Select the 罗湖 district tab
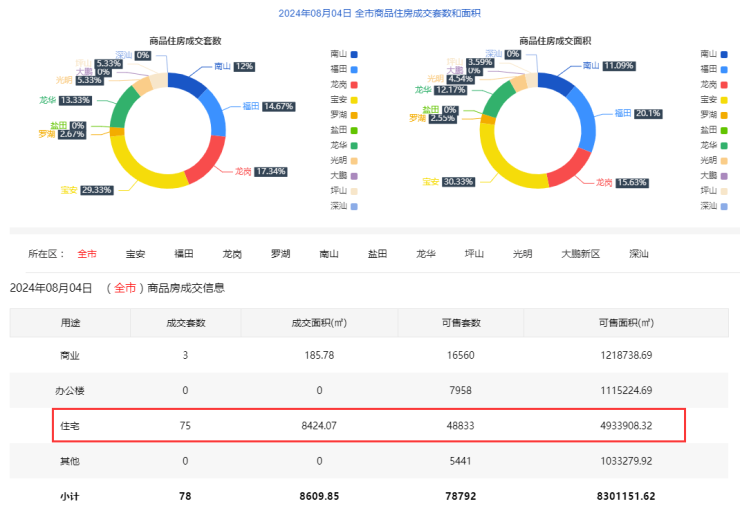Image resolution: width=740 pixels, height=524 pixels. pos(280,254)
